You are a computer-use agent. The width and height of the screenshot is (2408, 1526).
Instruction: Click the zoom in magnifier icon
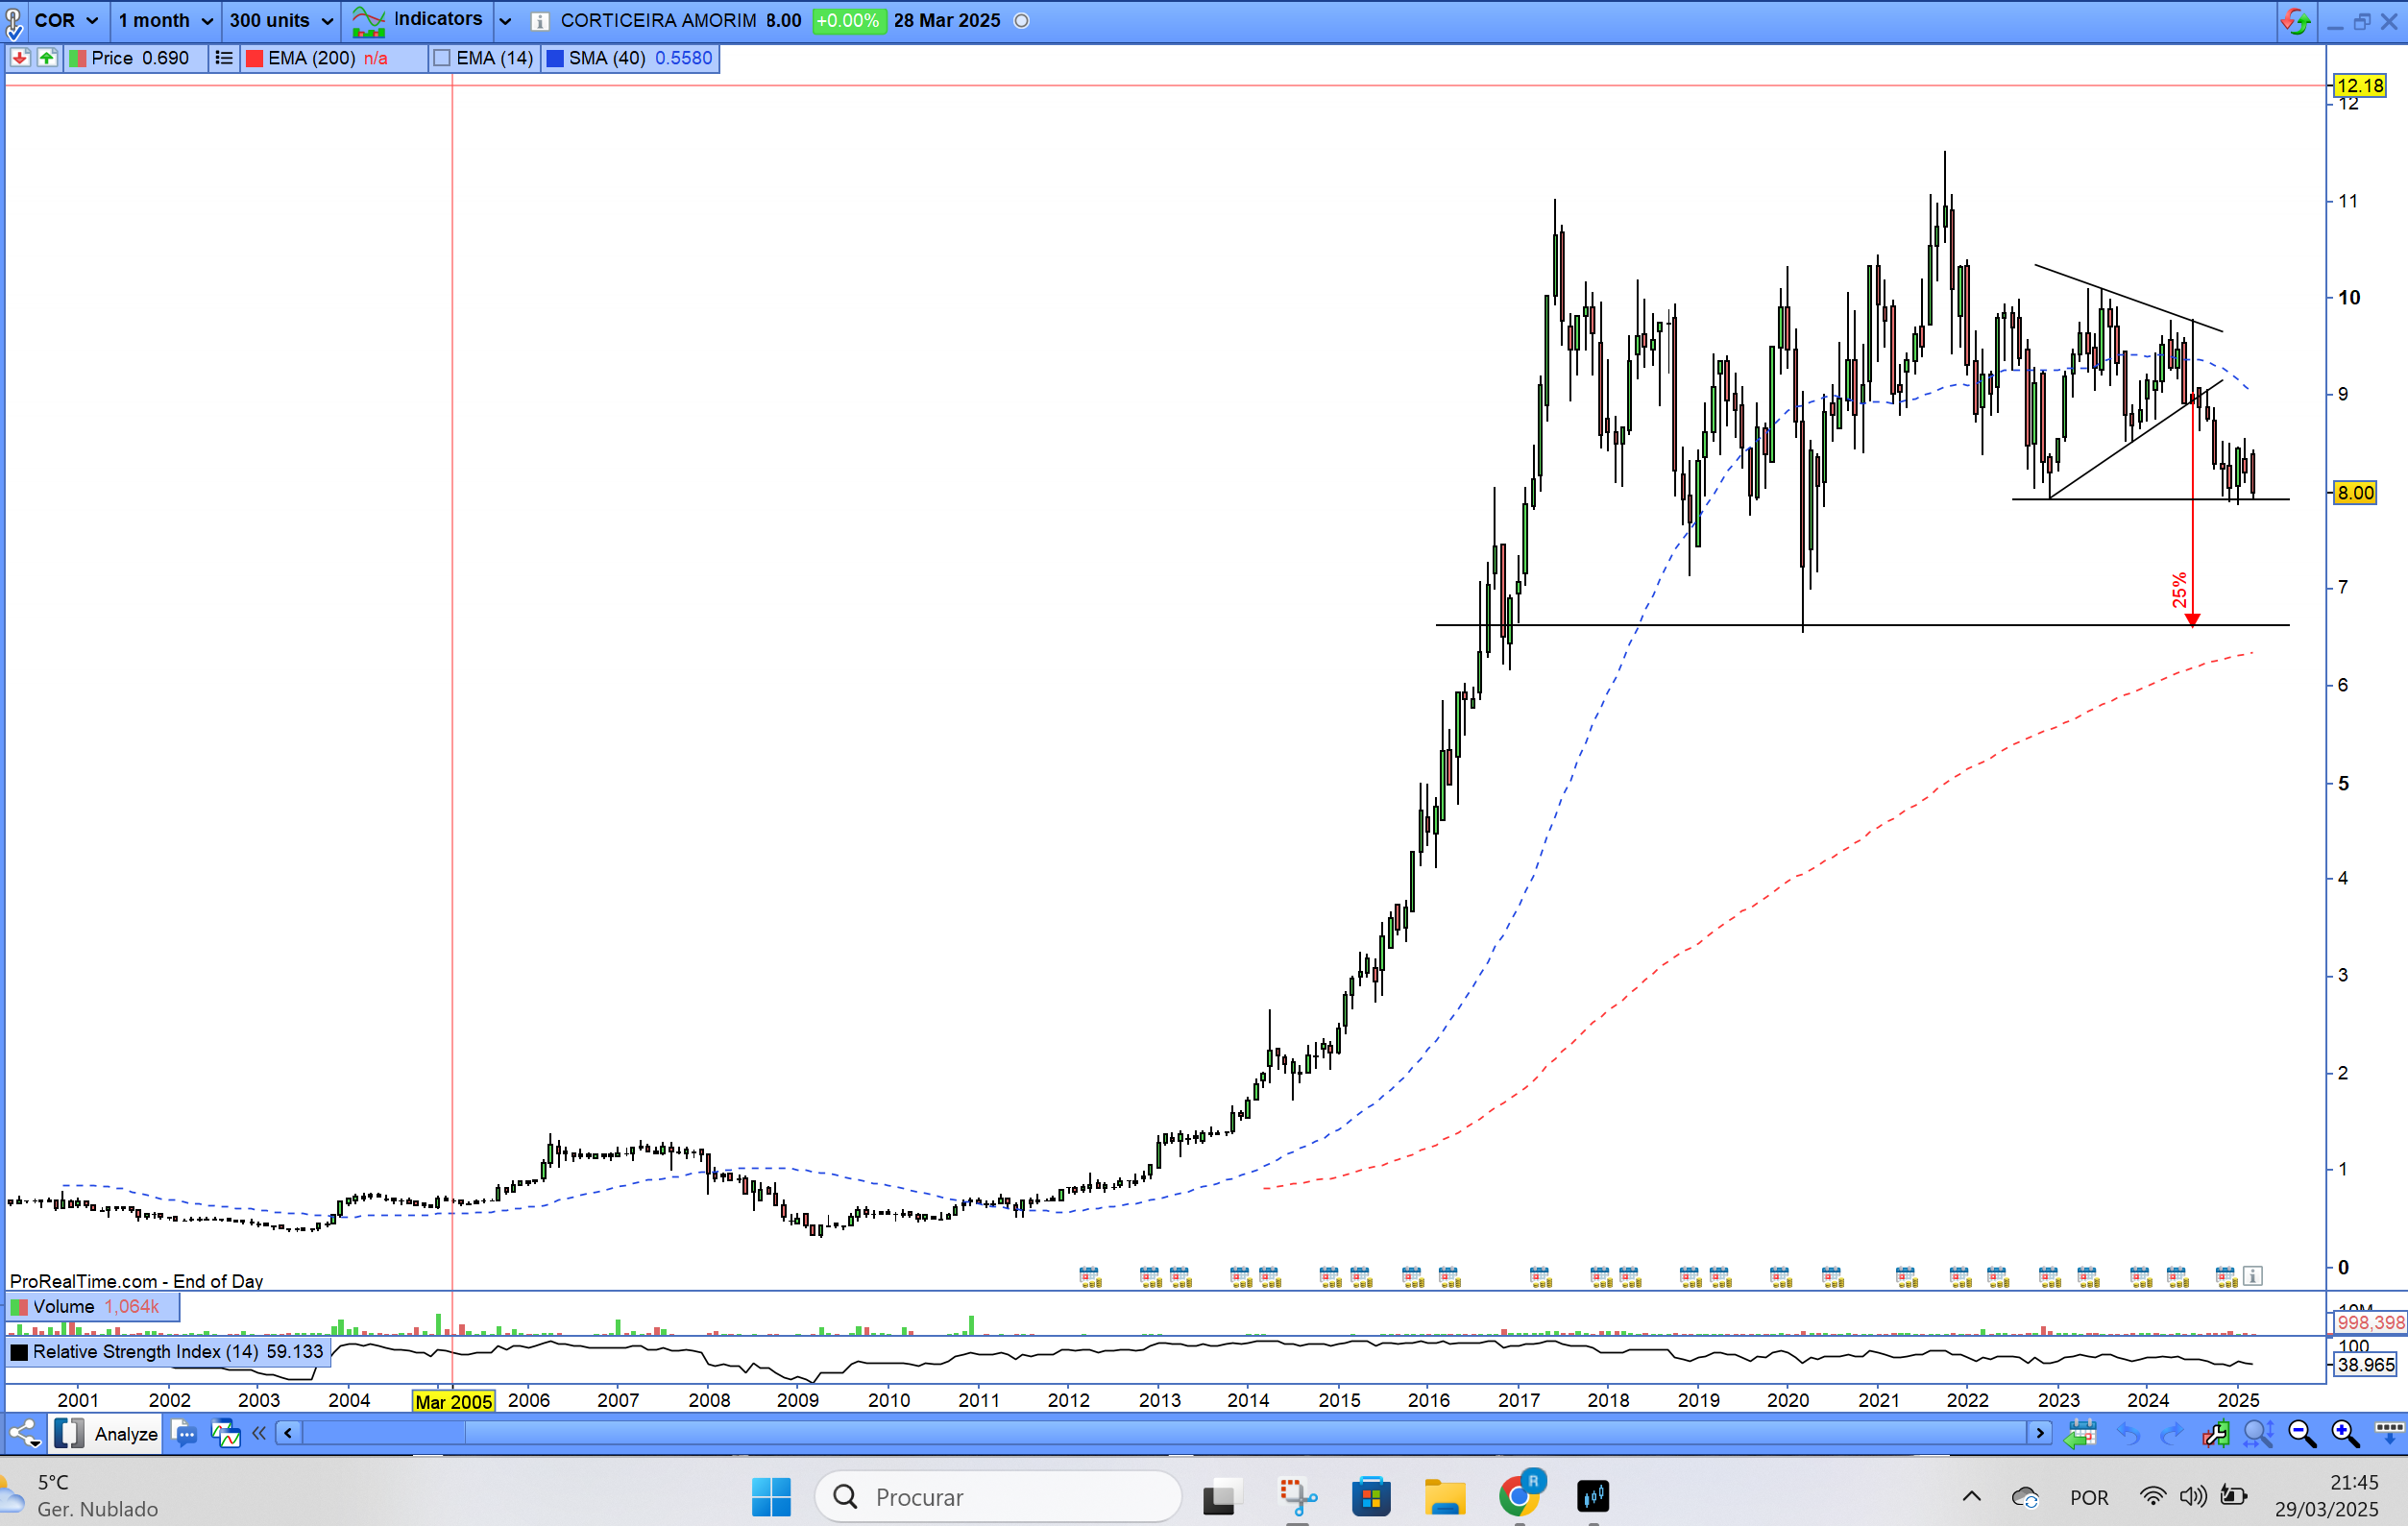tap(2345, 1434)
